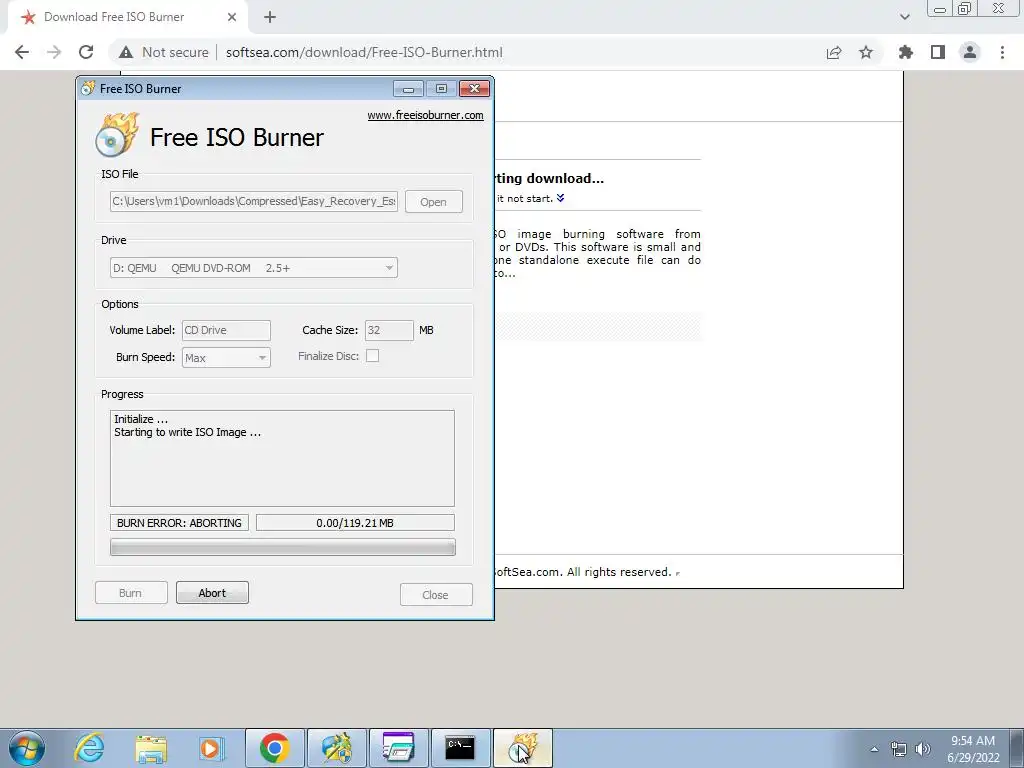Open Windows Explorer folder on taskbar
Screen dimensions: 1024x768
click(152, 748)
